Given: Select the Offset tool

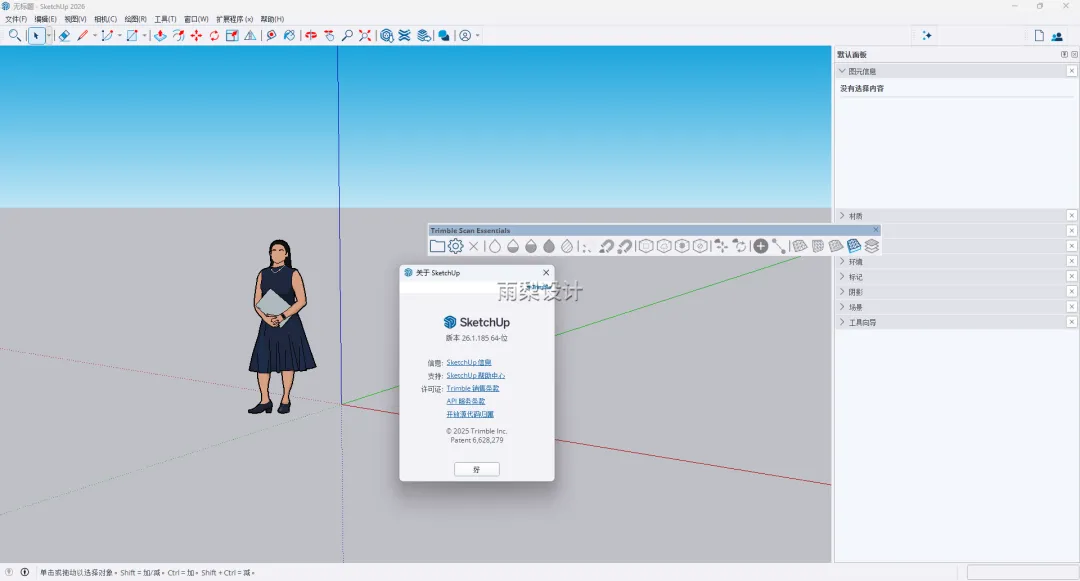Looking at the screenshot, I should point(178,35).
